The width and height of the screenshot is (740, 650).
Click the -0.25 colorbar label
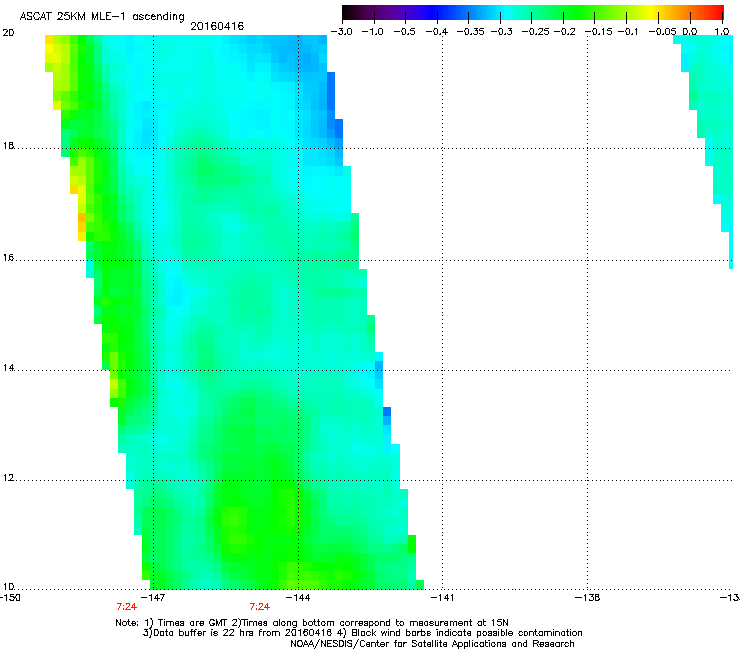536,32
